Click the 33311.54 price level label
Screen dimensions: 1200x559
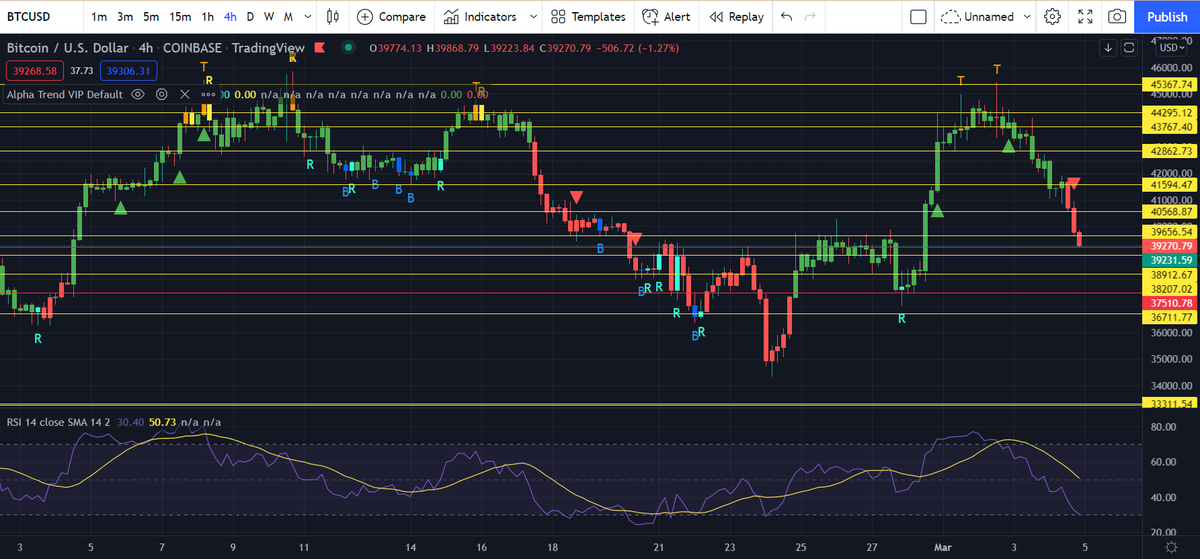pos(1172,404)
